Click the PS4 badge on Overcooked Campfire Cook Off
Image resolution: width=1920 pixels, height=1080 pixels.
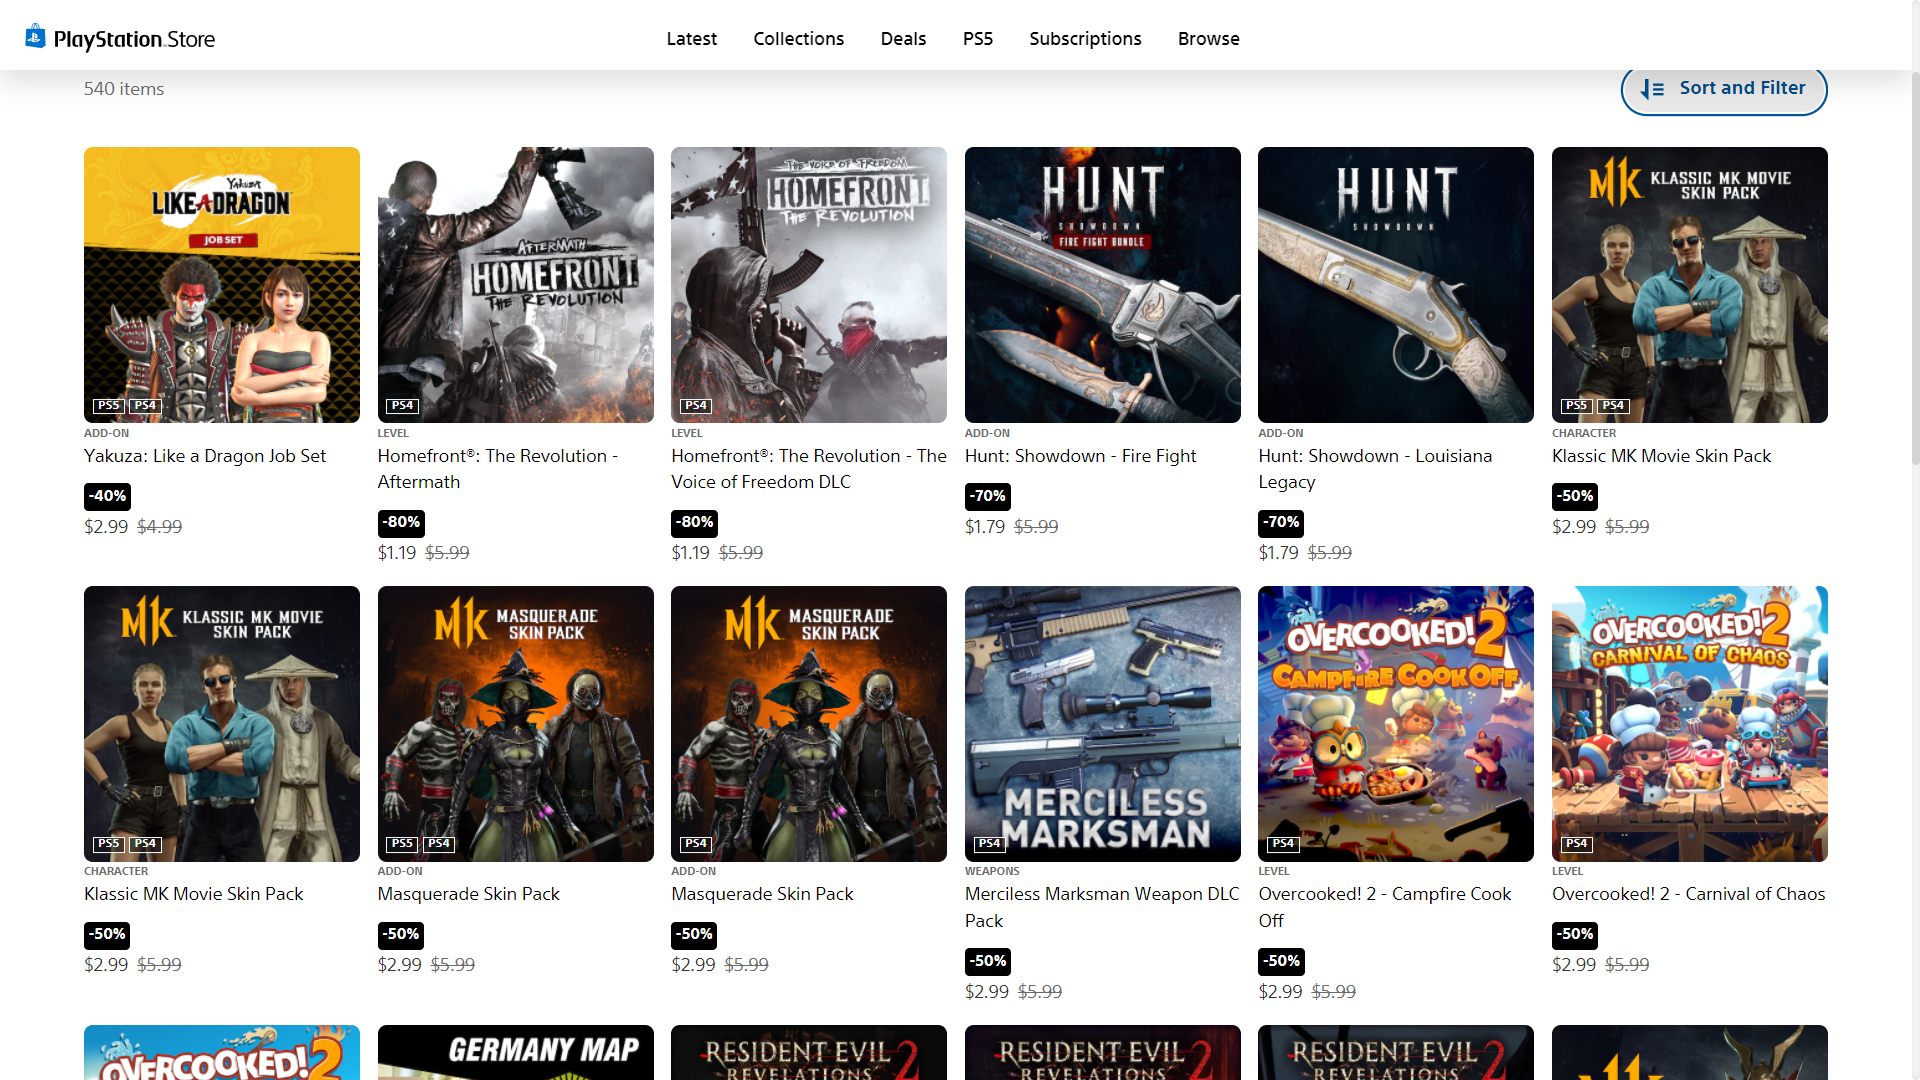click(x=1283, y=843)
